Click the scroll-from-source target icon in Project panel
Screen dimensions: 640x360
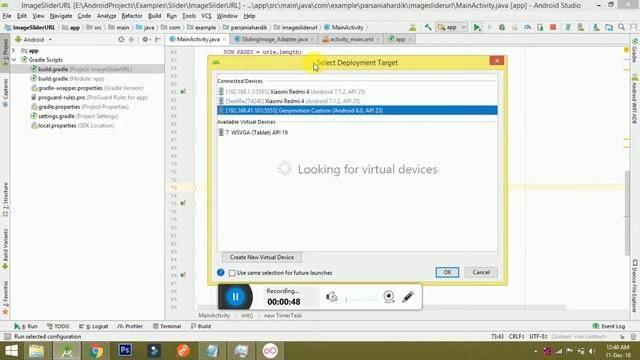point(121,40)
